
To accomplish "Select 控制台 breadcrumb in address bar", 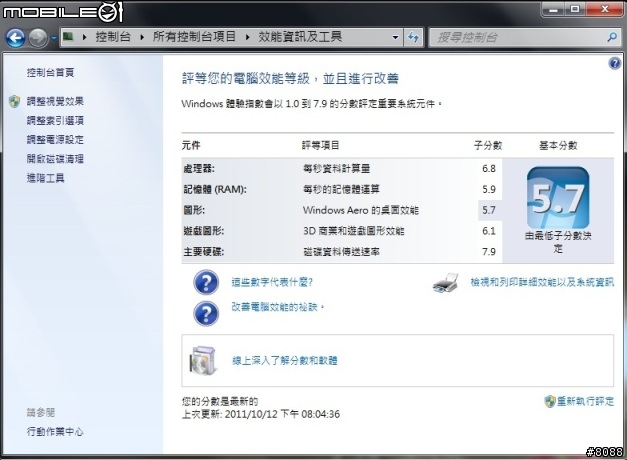I will click(x=113, y=37).
